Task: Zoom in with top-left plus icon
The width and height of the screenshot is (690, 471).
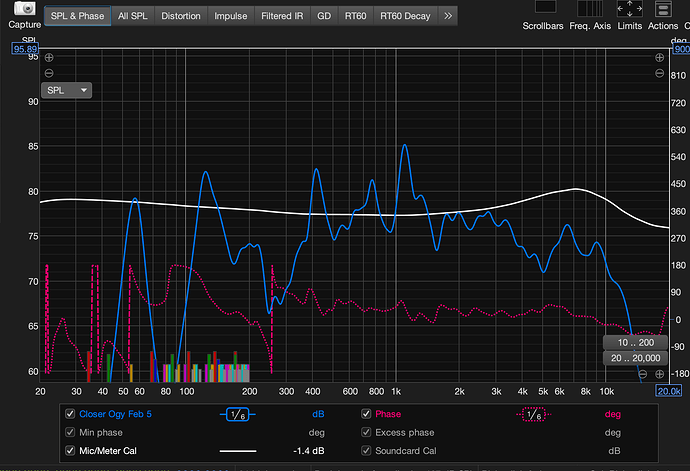Action: pos(49,57)
